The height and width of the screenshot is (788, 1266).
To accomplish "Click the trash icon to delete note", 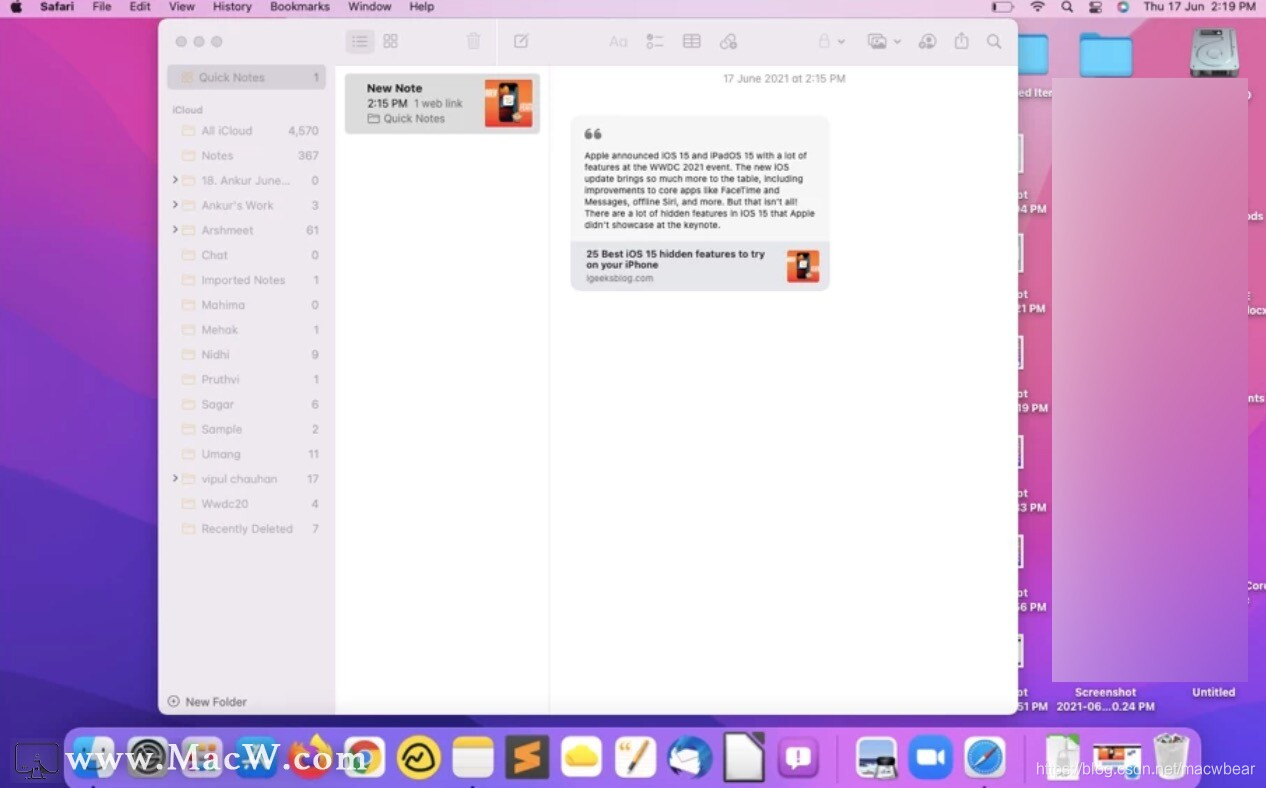I will [x=474, y=41].
